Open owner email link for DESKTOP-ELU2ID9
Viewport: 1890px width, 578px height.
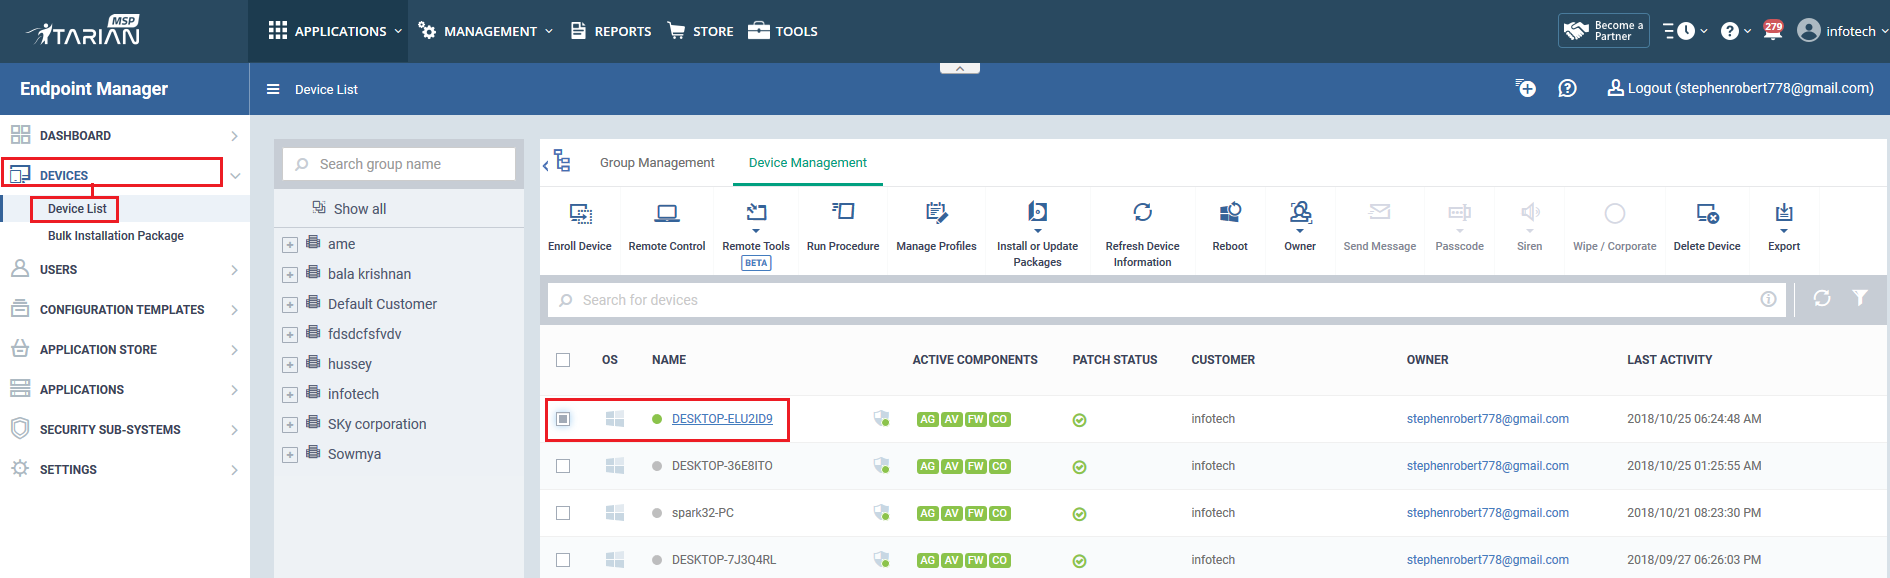click(x=1488, y=419)
